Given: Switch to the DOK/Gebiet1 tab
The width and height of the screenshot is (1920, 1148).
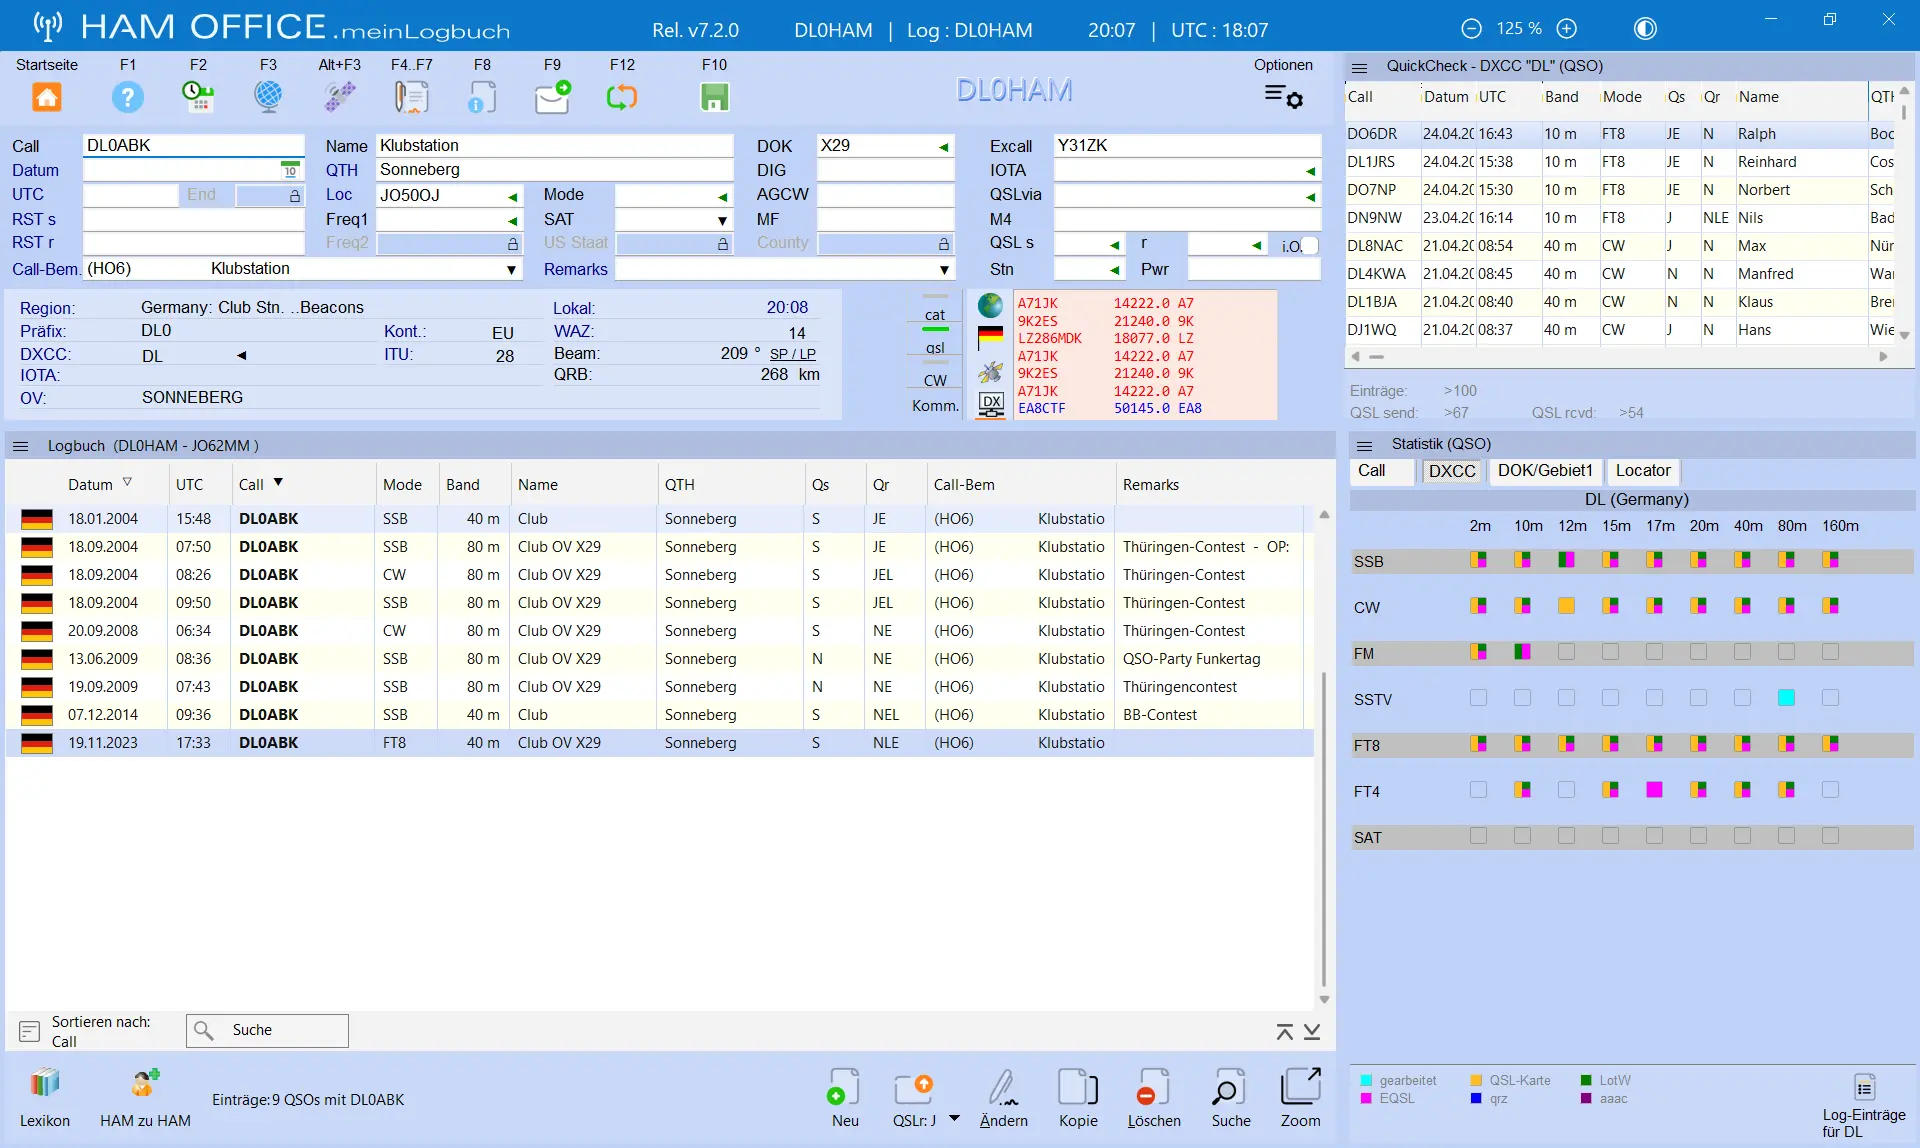Looking at the screenshot, I should [1545, 471].
